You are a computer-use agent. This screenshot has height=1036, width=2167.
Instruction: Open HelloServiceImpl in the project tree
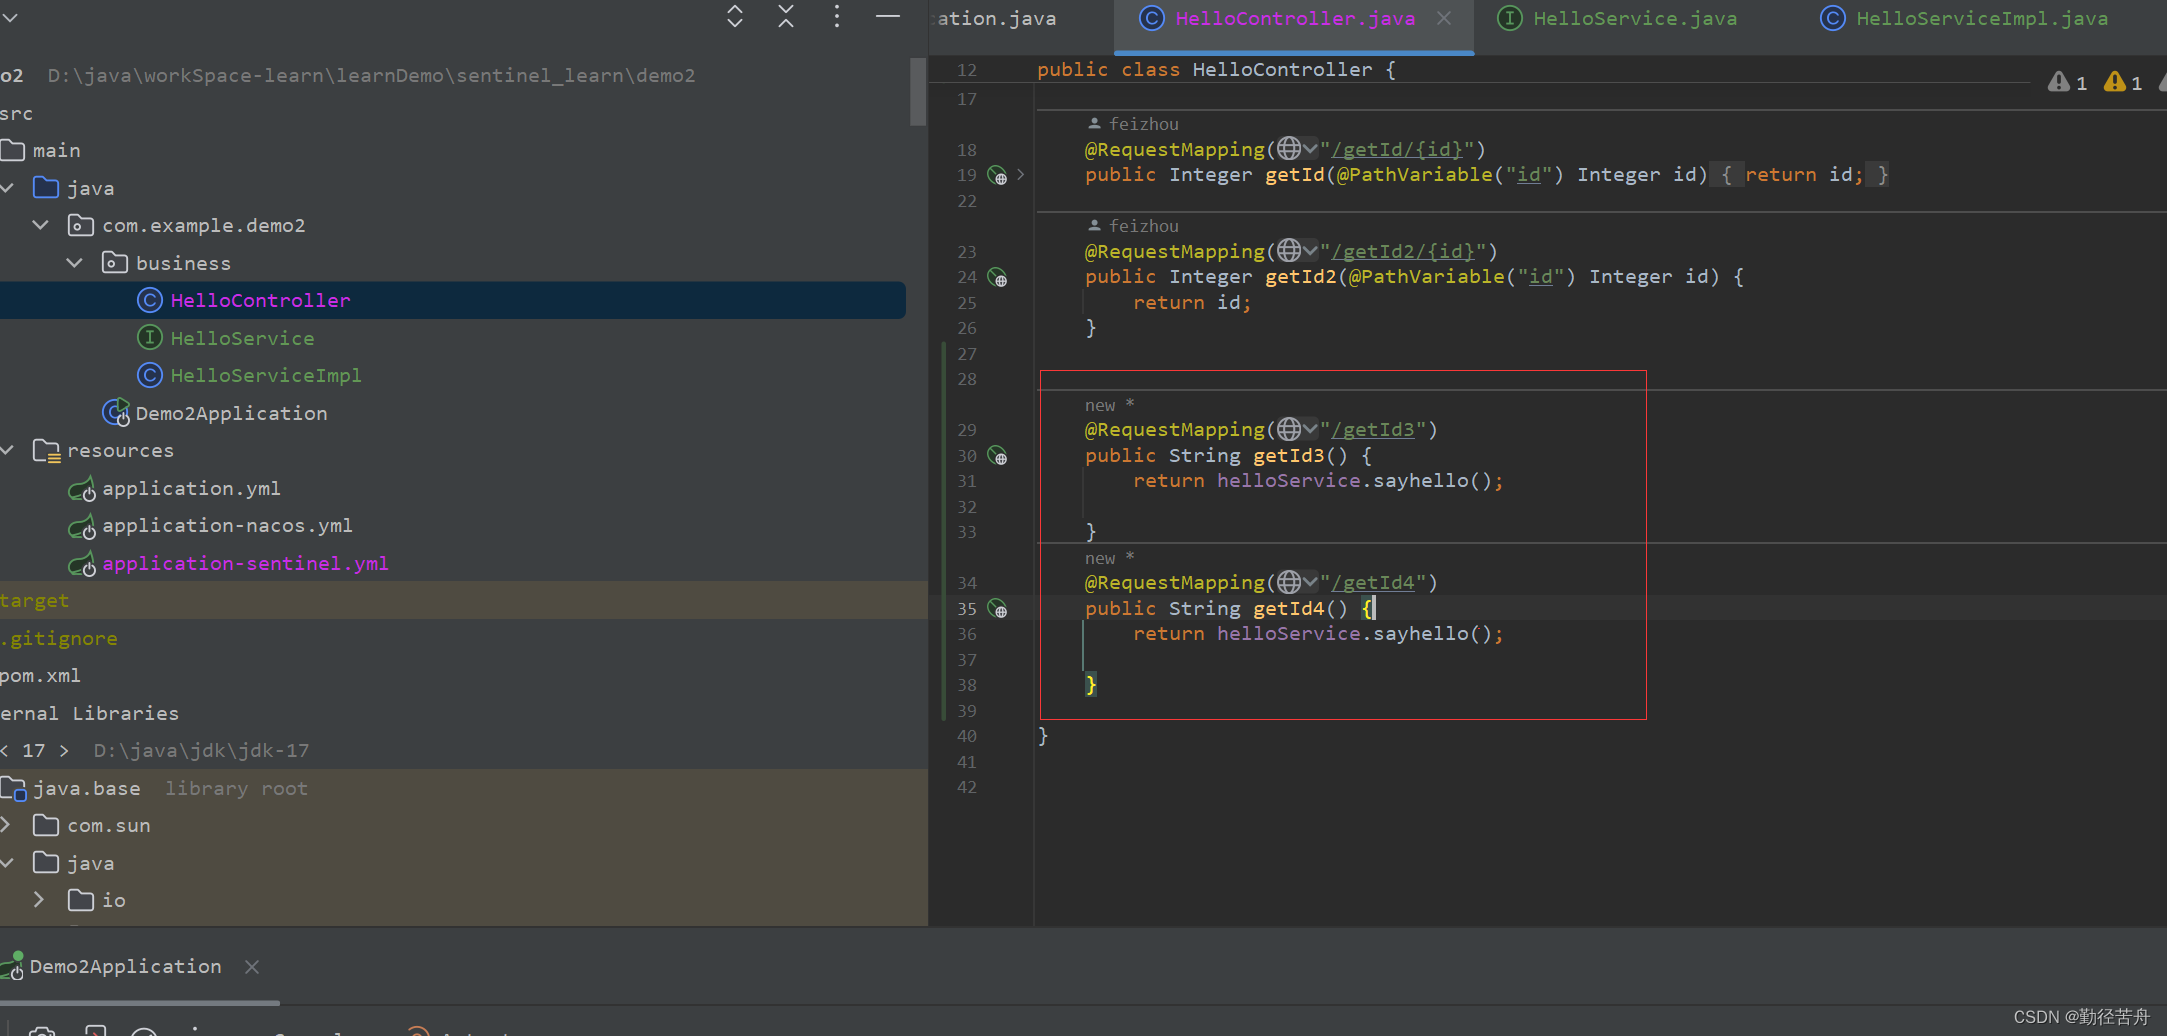pos(266,376)
